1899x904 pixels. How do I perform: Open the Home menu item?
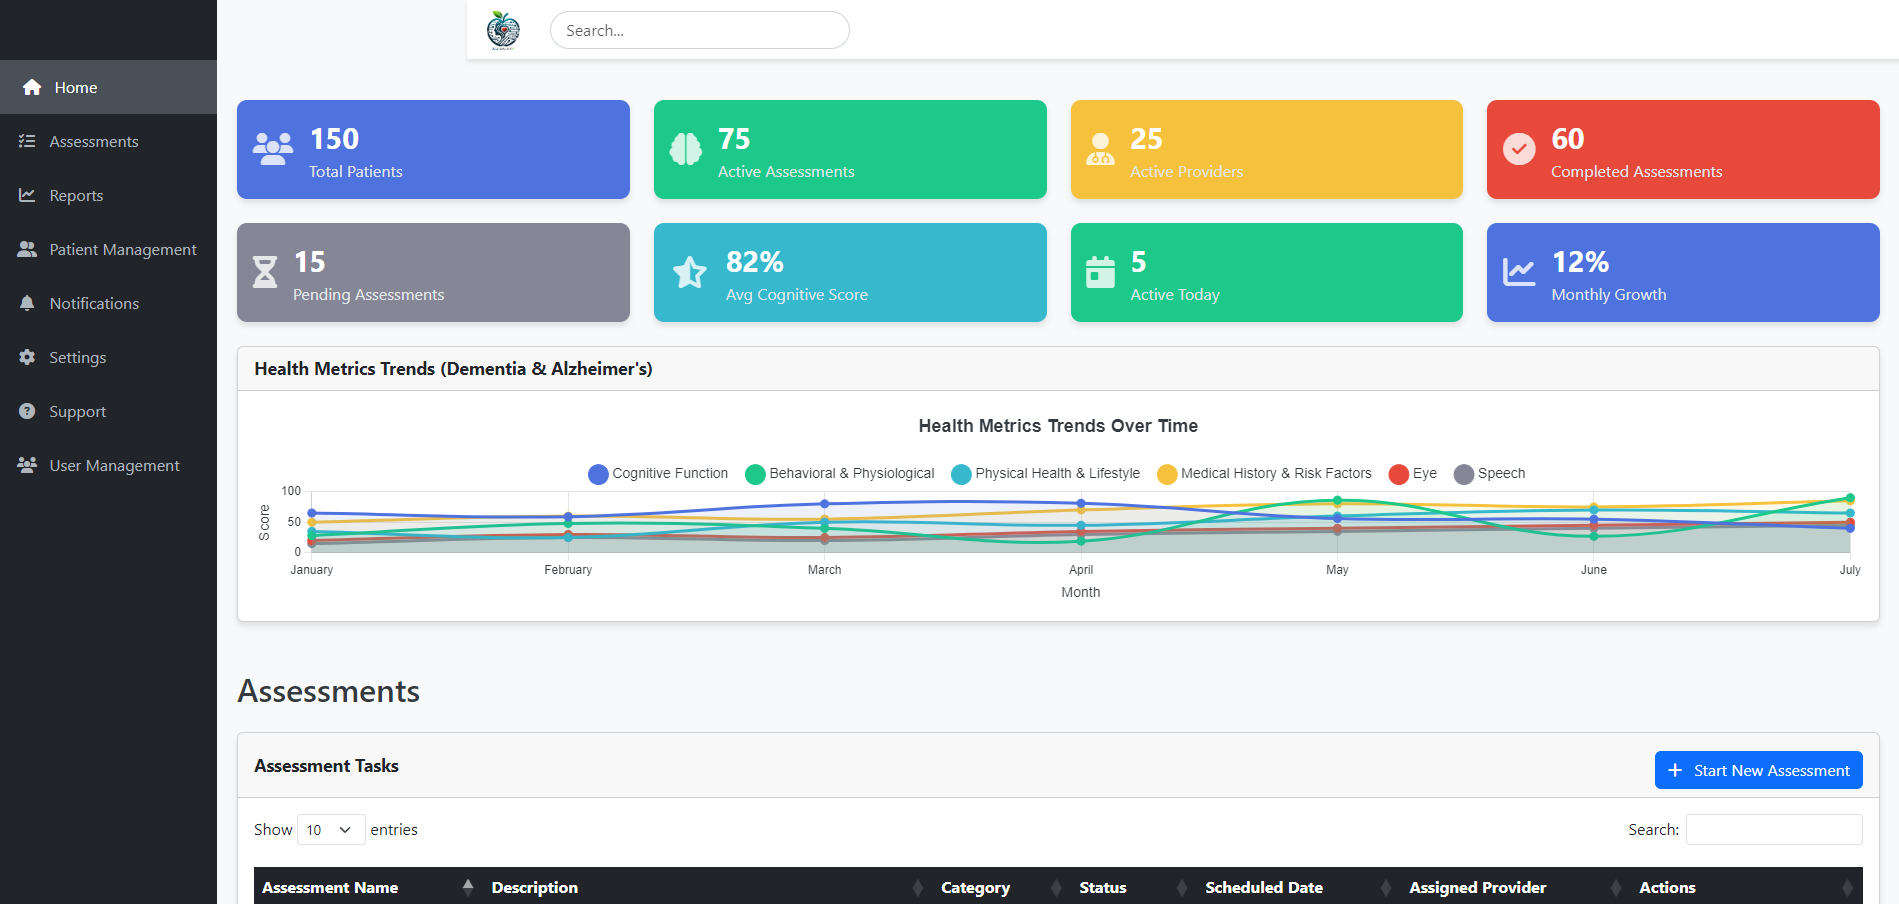(108, 87)
